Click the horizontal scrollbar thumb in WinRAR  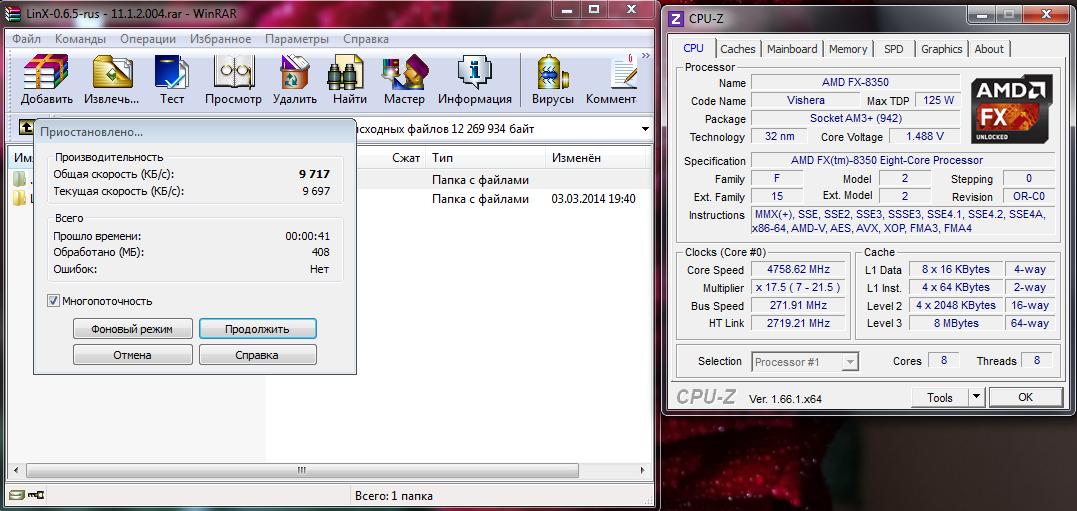point(301,470)
